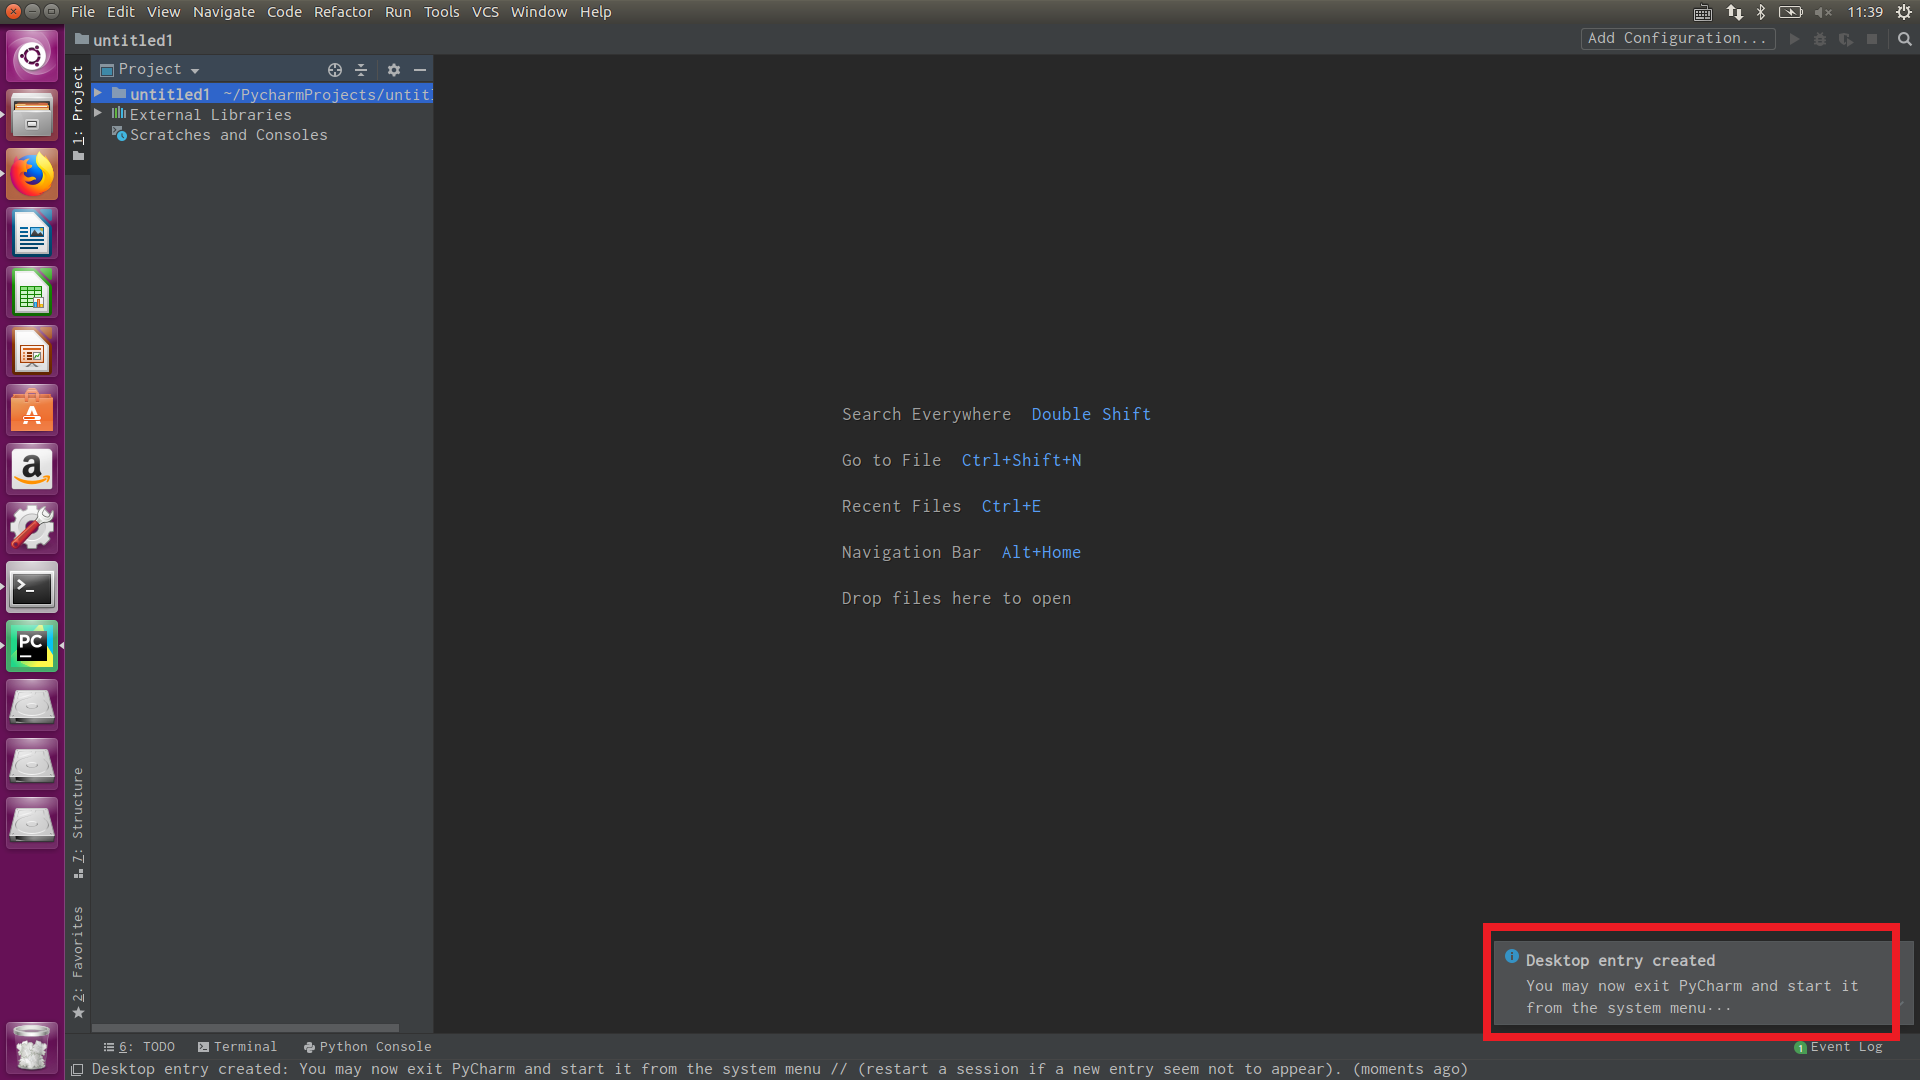
Task: Expand External Libraries tree node
Action: [98, 114]
